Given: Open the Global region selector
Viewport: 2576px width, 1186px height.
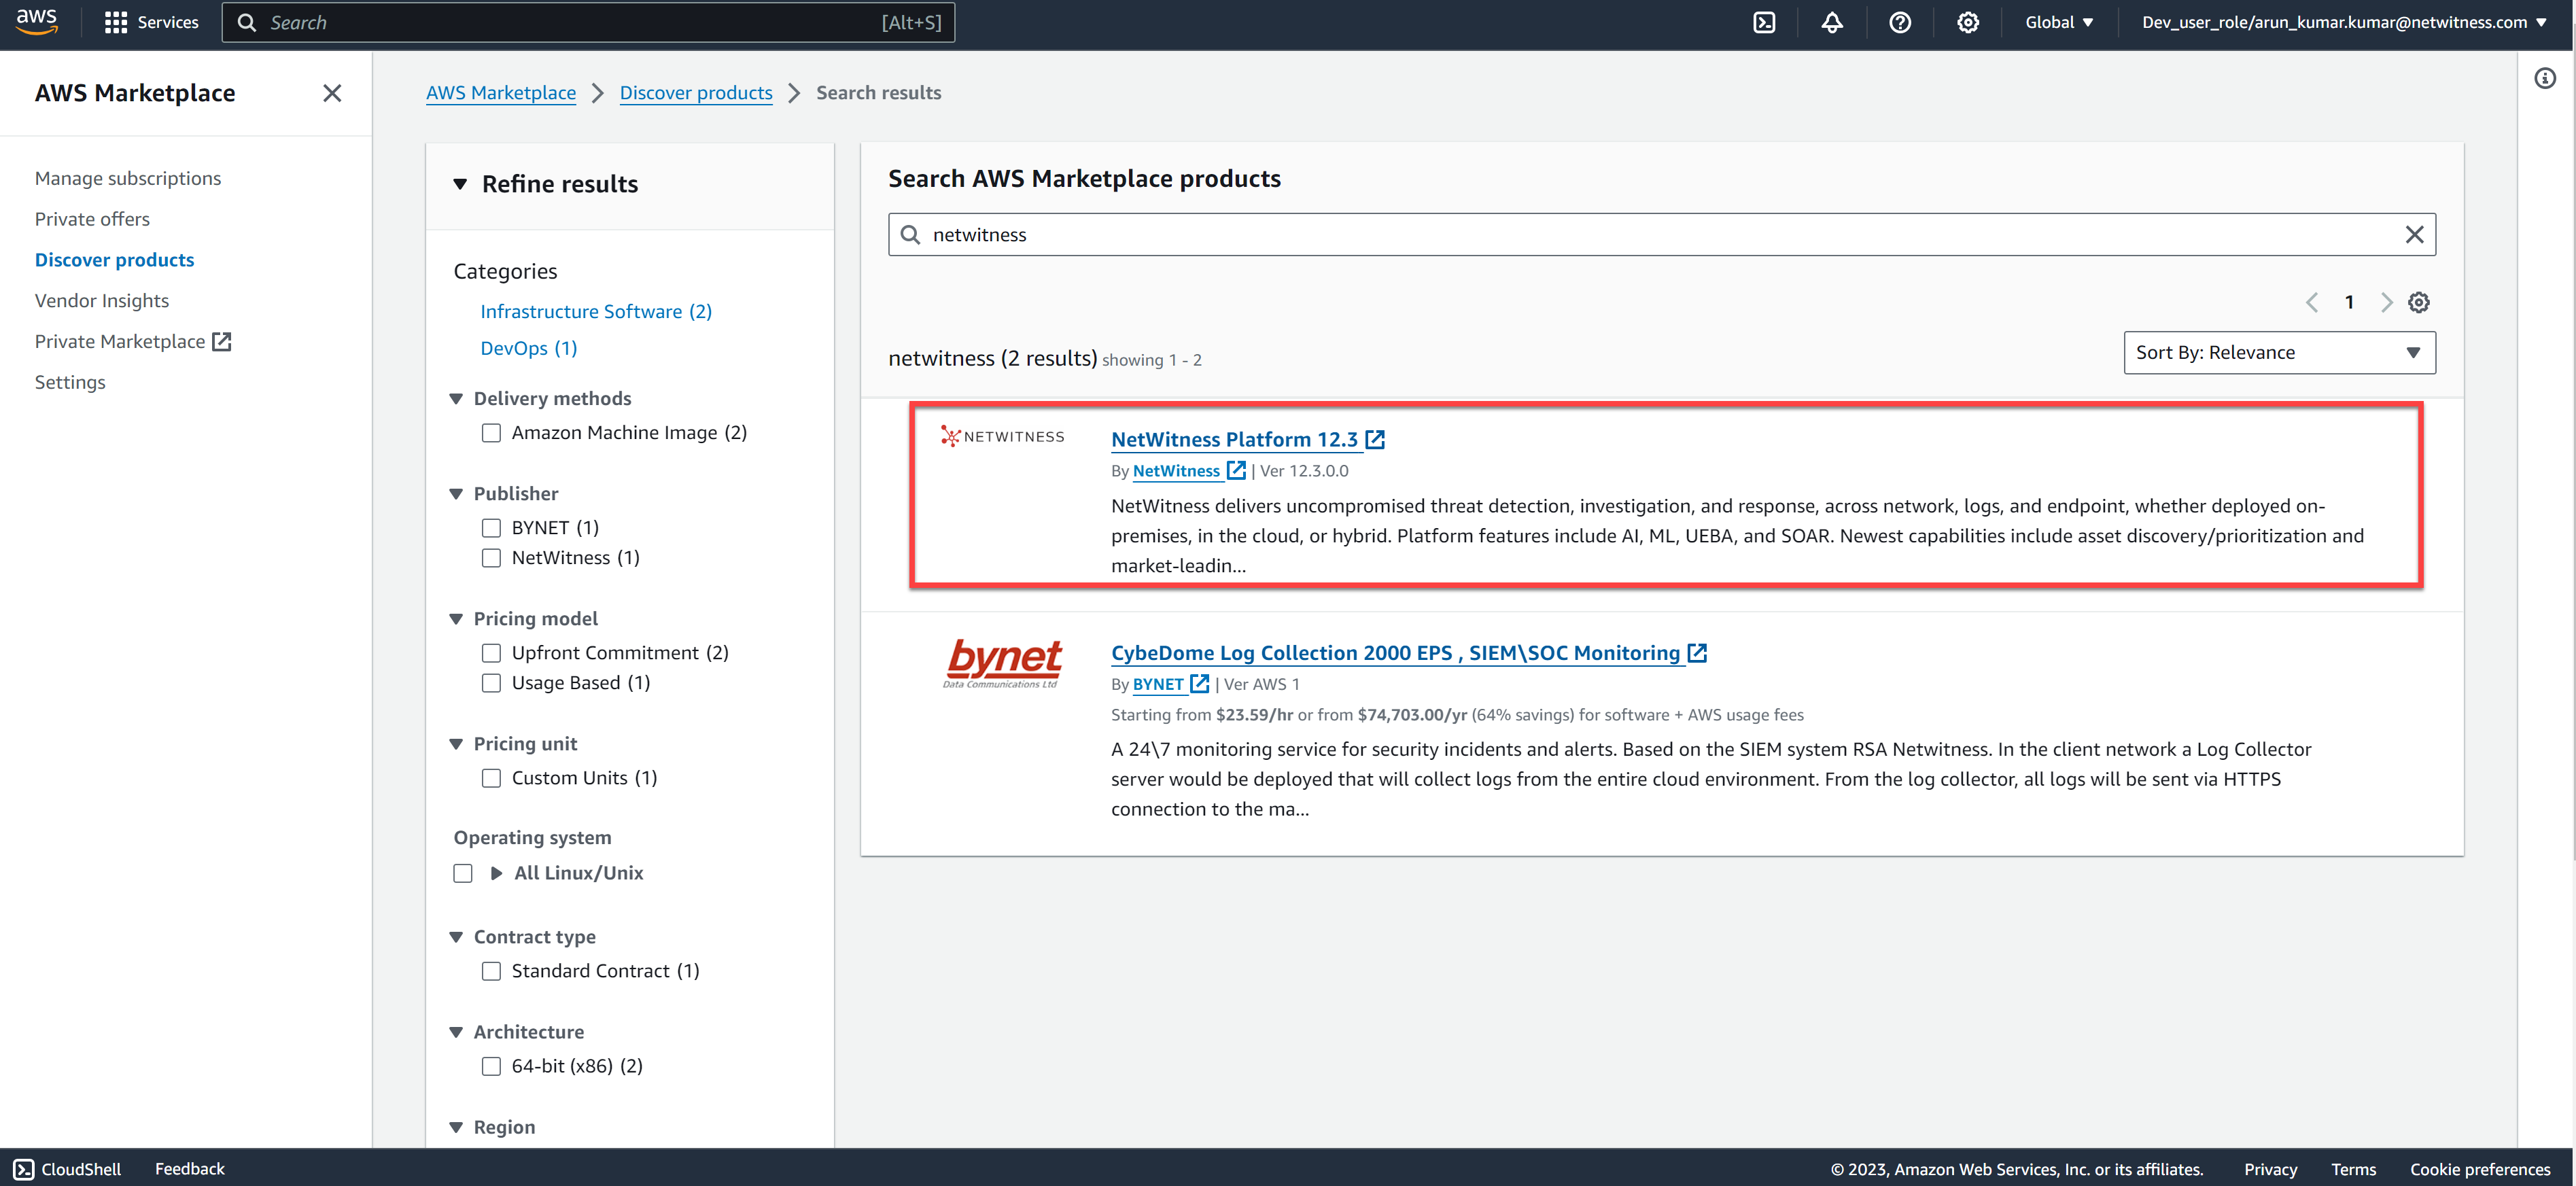Looking at the screenshot, I should click(x=2058, y=22).
